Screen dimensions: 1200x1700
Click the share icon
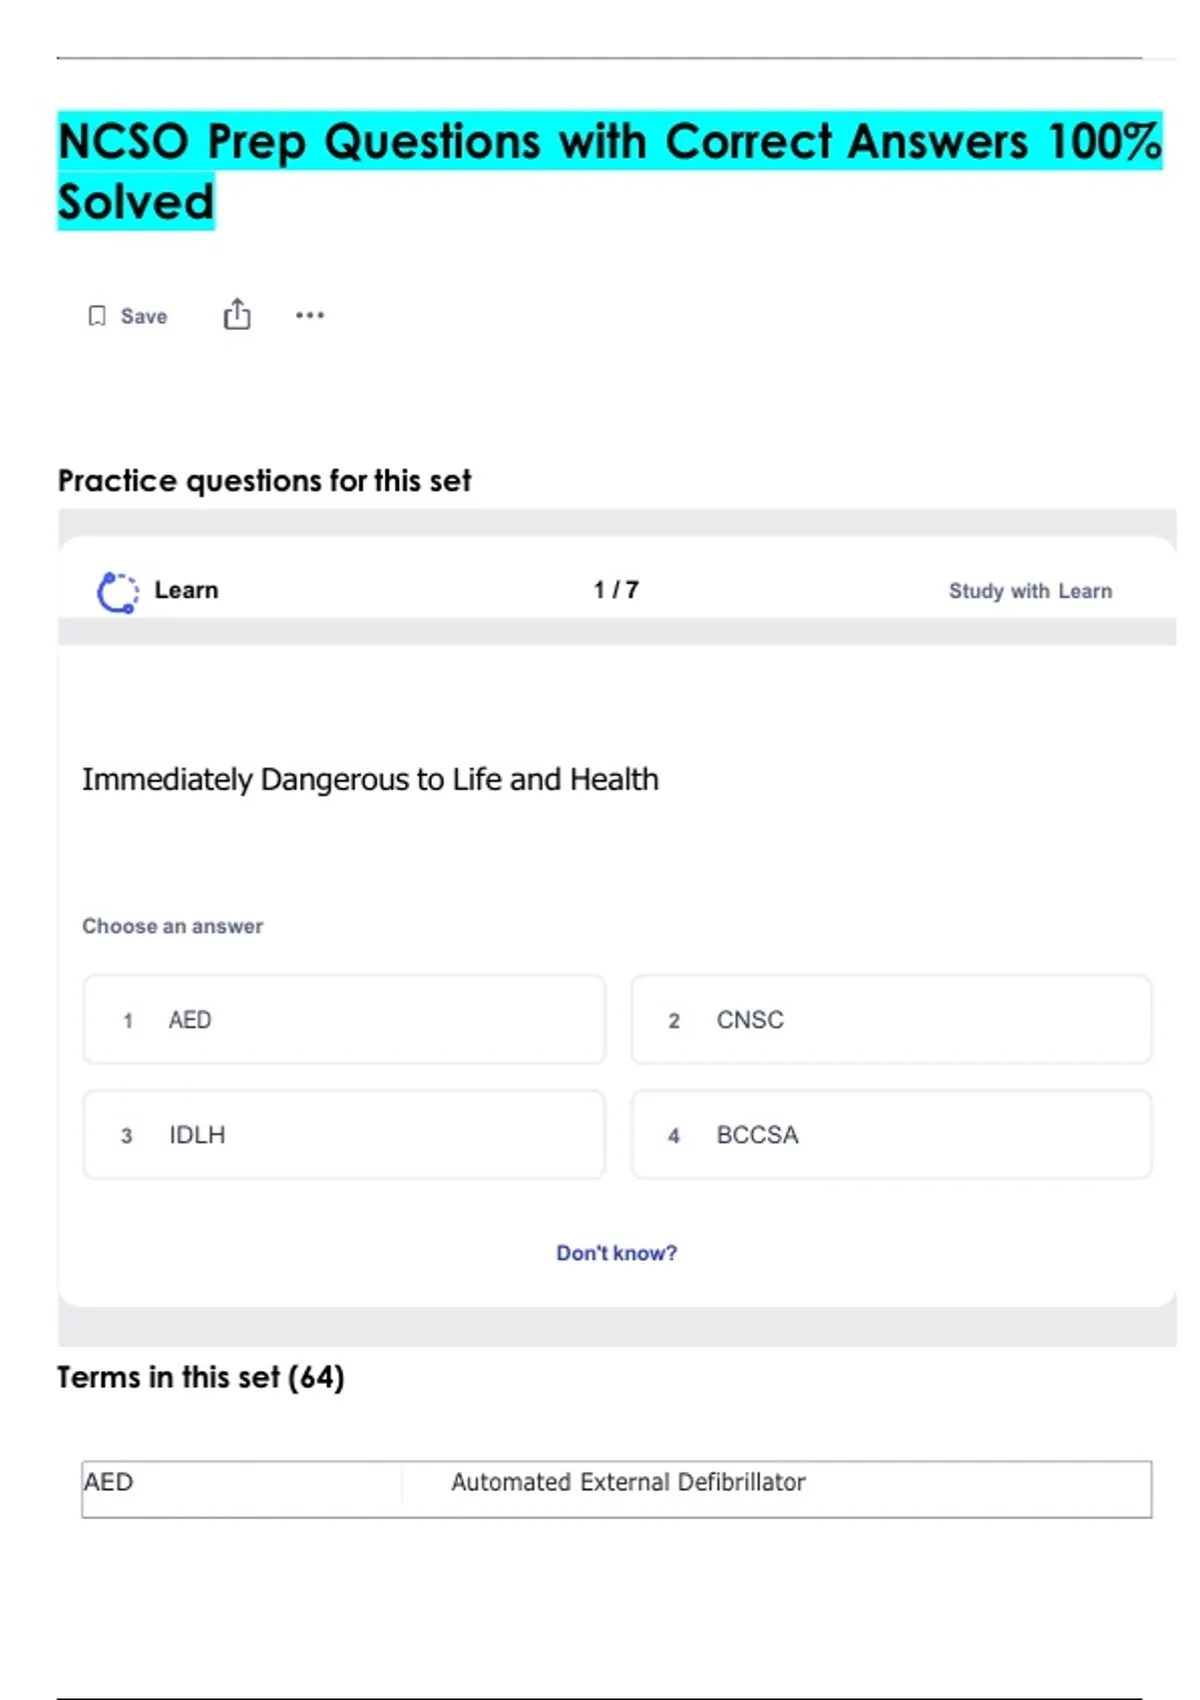tap(237, 315)
